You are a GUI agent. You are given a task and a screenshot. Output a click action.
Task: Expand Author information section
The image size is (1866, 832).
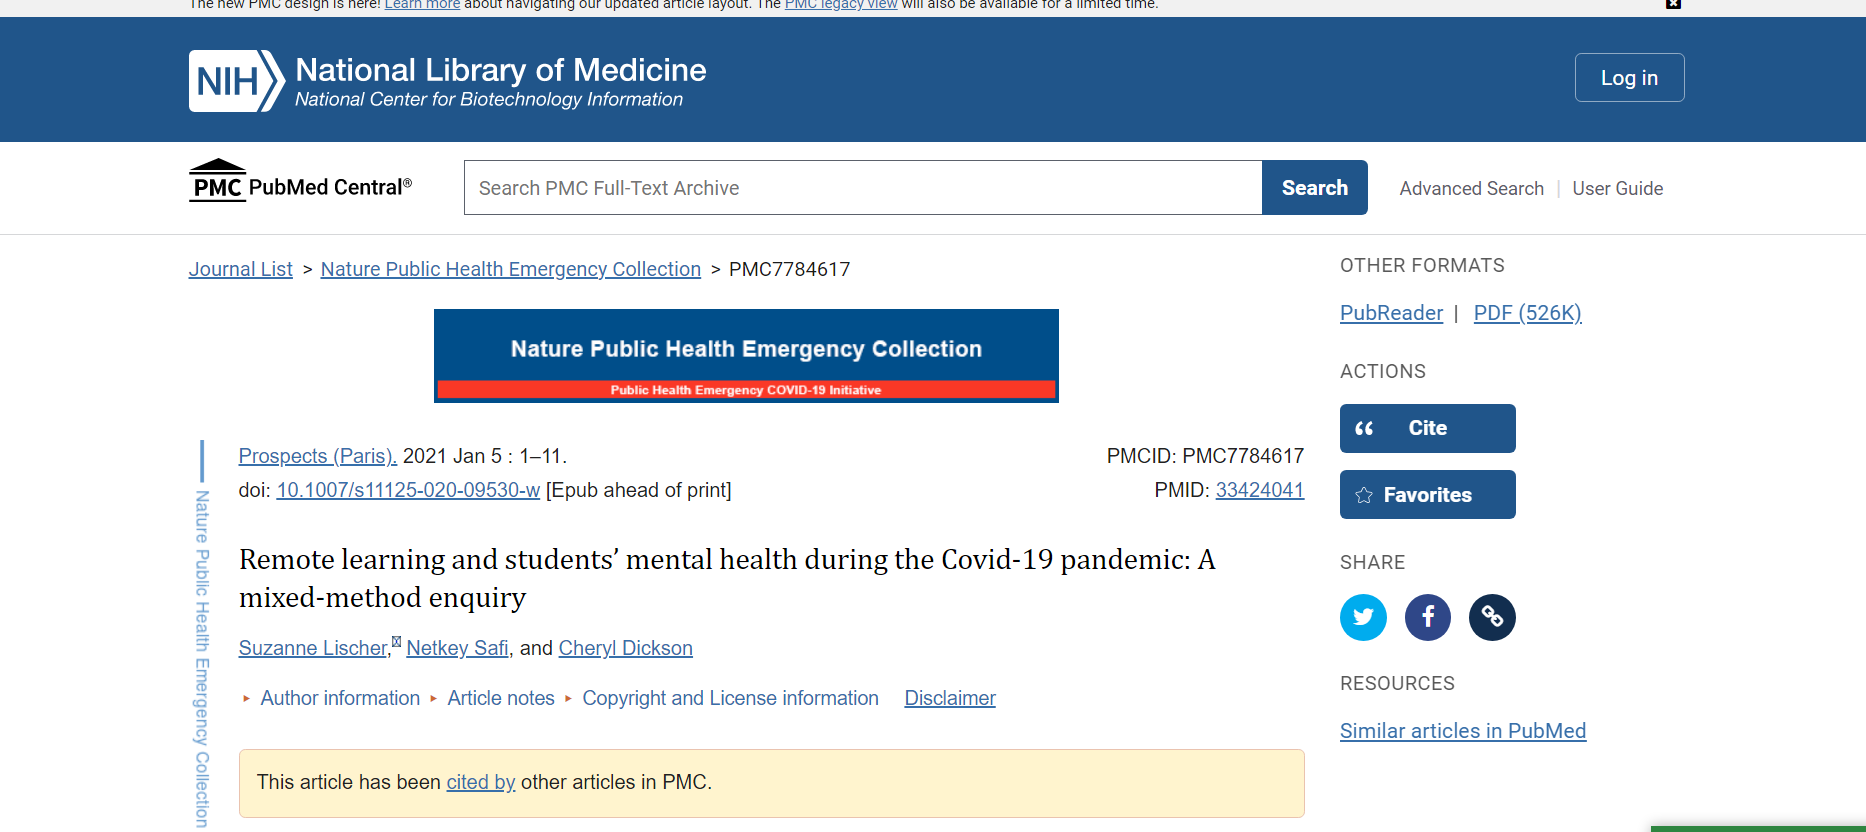point(339,698)
